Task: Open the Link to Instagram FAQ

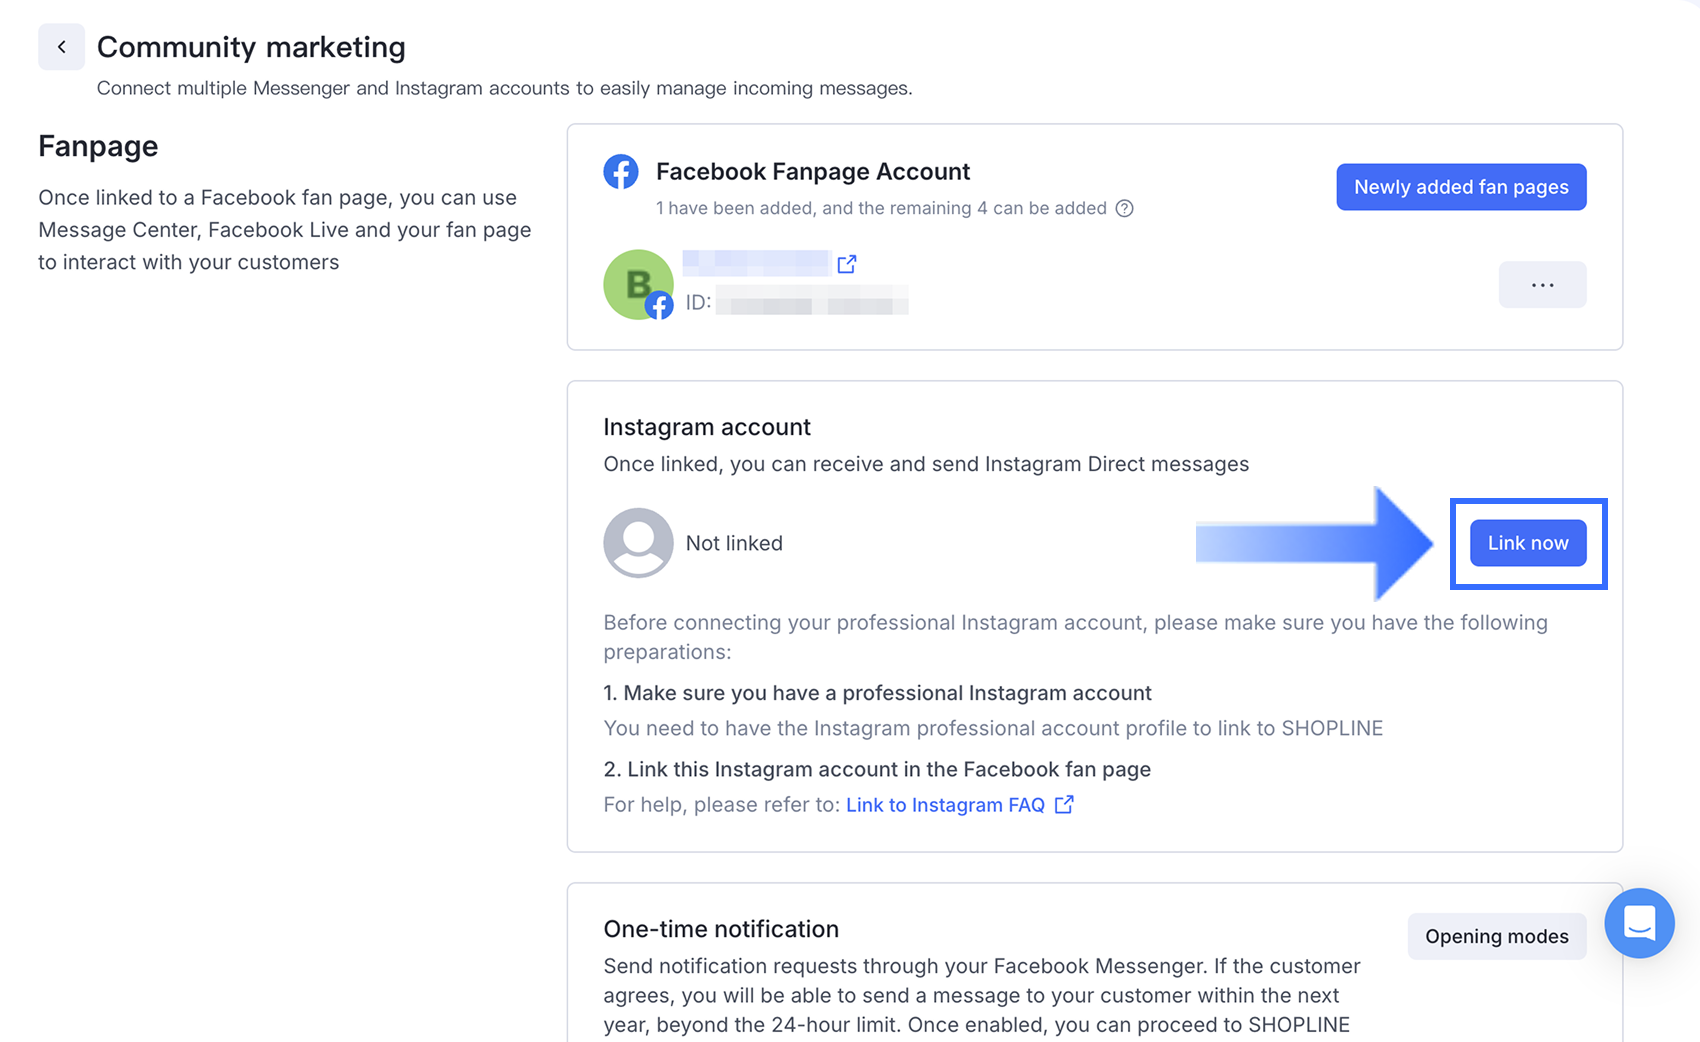Action: point(945,805)
